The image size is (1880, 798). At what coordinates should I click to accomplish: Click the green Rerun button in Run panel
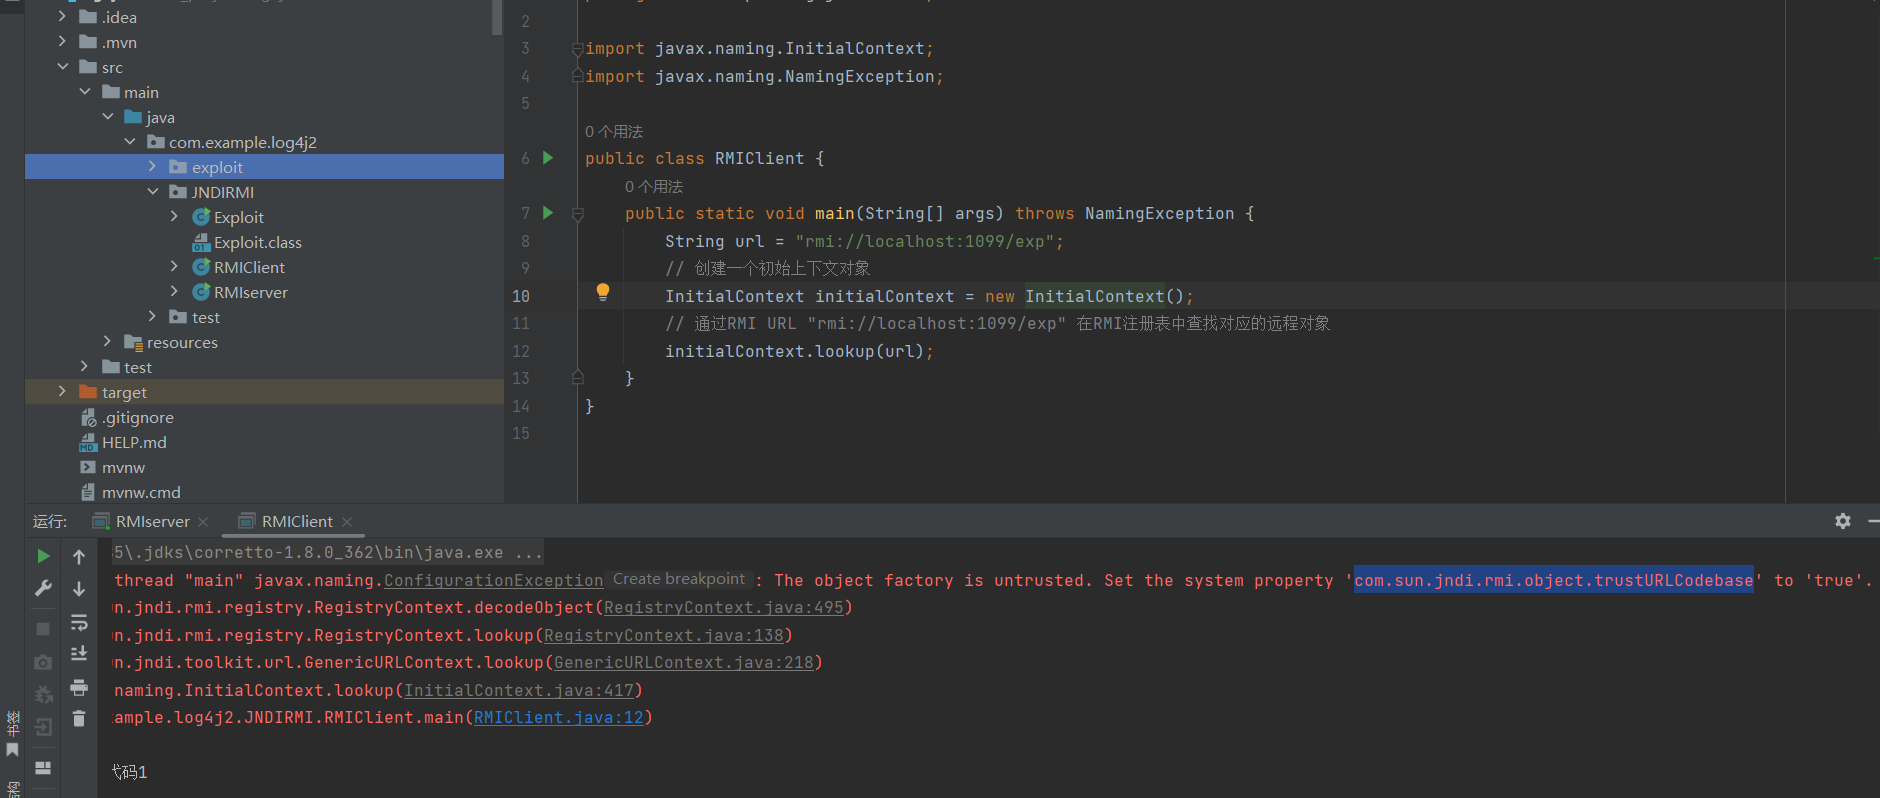(43, 556)
